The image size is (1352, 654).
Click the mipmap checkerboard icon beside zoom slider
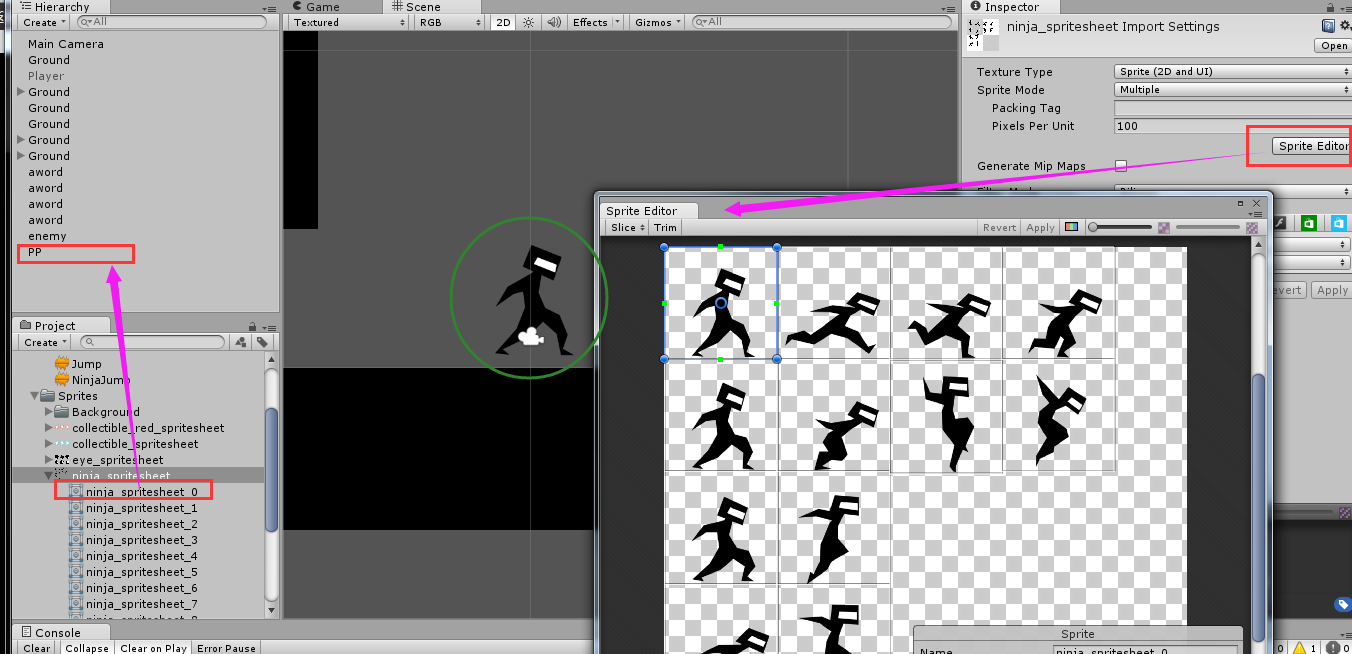coord(1163,227)
